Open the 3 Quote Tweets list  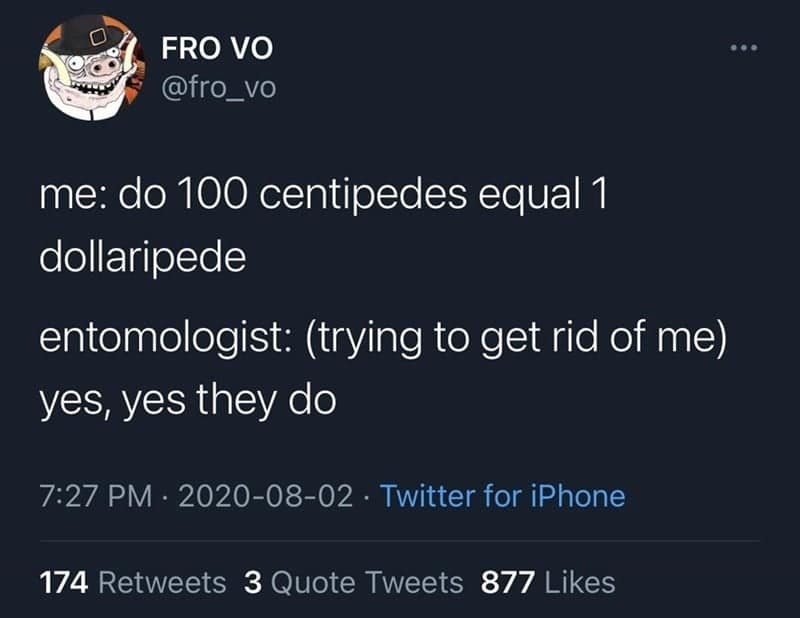click(353, 582)
